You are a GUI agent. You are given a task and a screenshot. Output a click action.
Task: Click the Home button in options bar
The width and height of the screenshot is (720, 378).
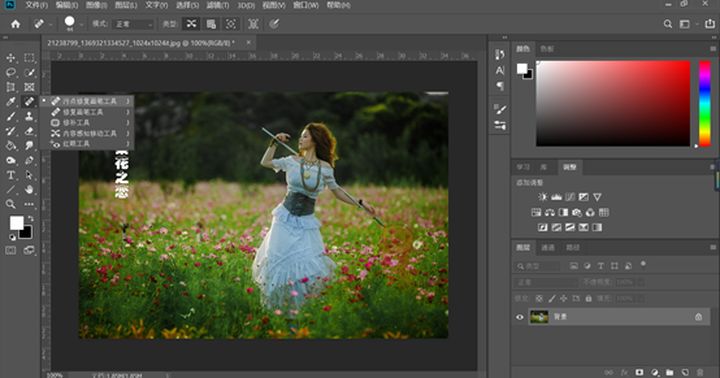pos(16,24)
